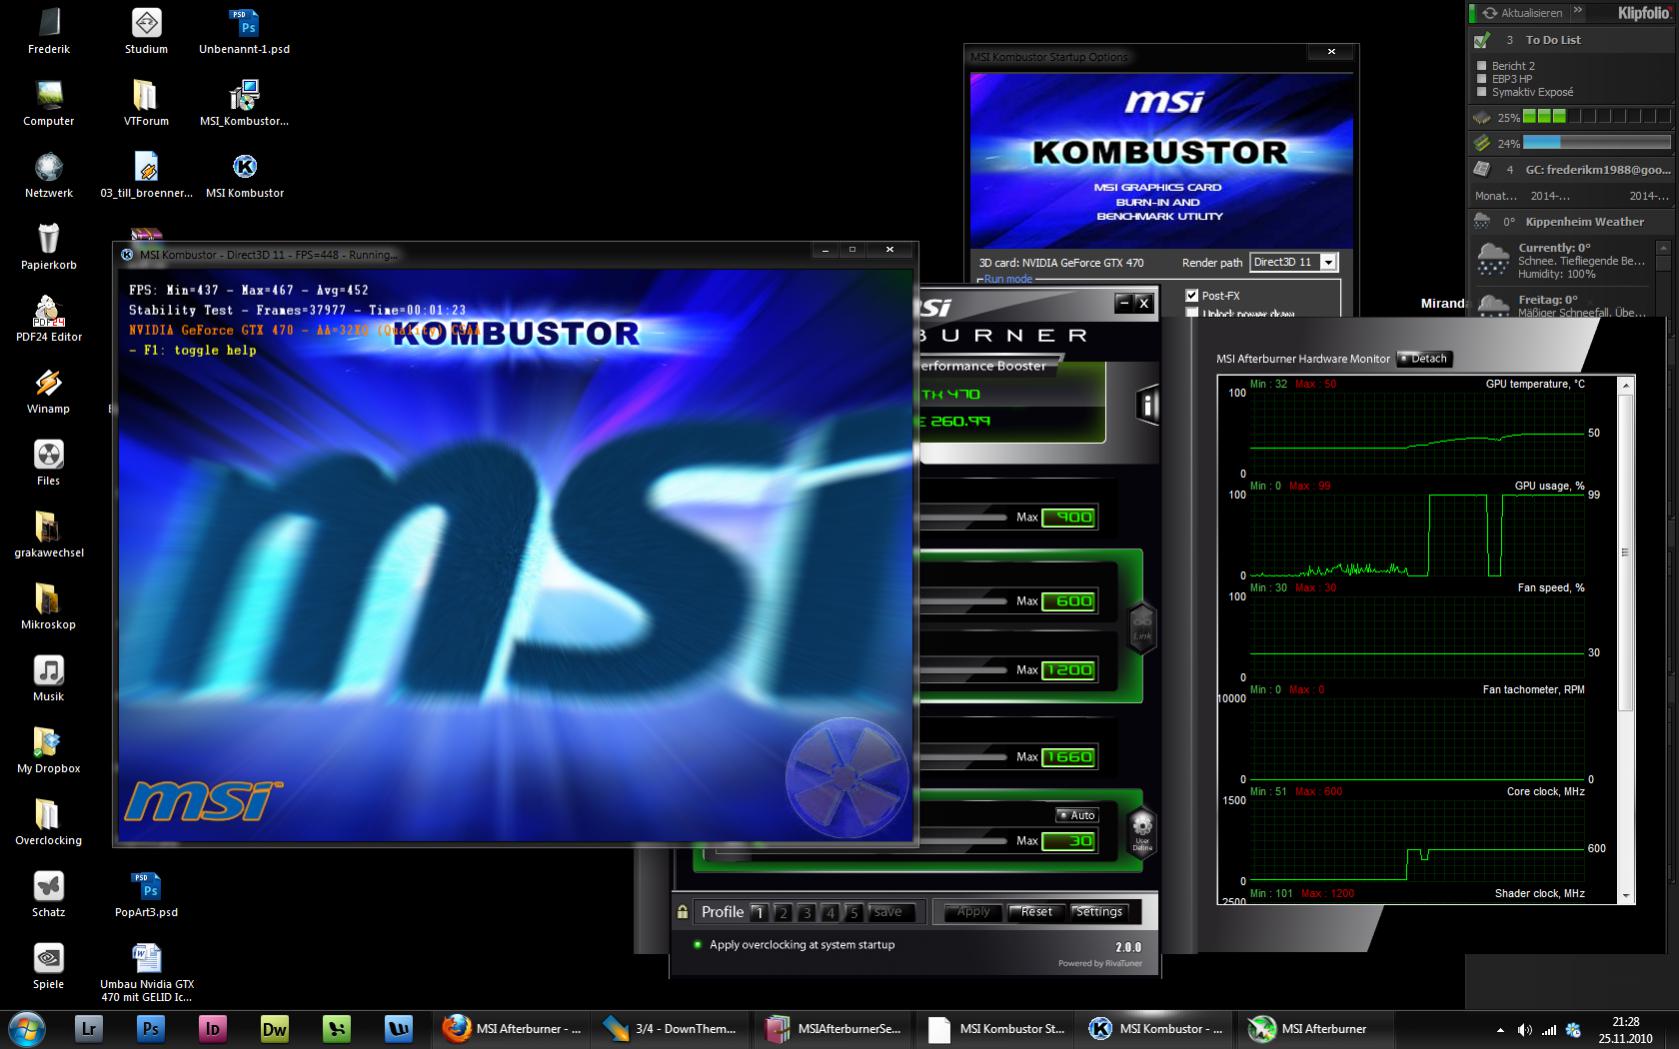Open PDF24 Editor desktop icon
1679x1049 pixels.
(x=48, y=319)
